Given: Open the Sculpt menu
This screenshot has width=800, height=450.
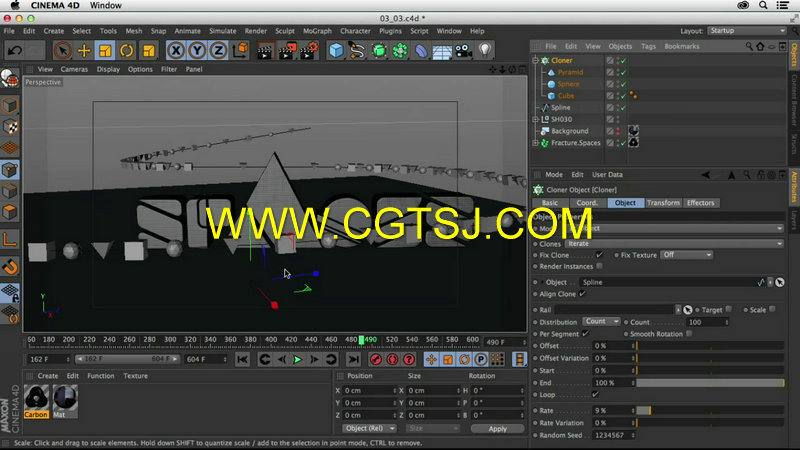Looking at the screenshot, I should [285, 31].
